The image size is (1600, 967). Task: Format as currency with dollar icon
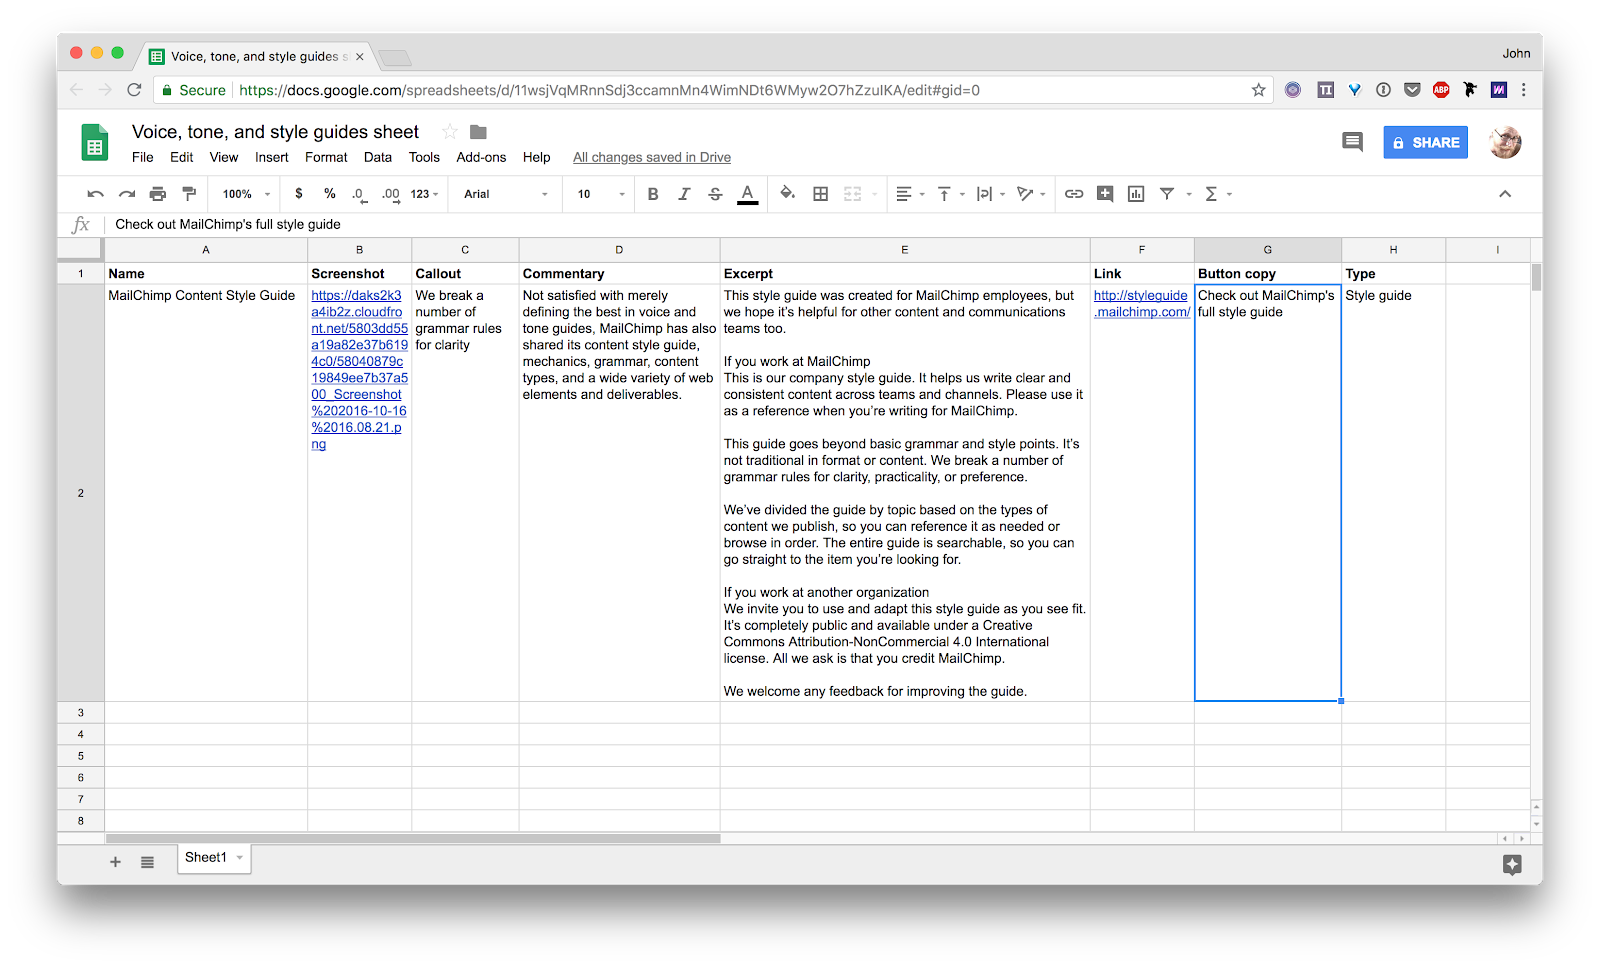[299, 194]
